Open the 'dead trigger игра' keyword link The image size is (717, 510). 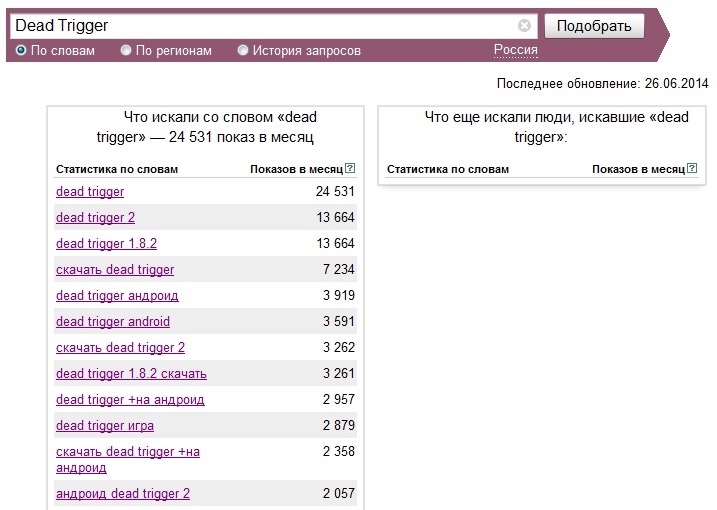tap(105, 426)
